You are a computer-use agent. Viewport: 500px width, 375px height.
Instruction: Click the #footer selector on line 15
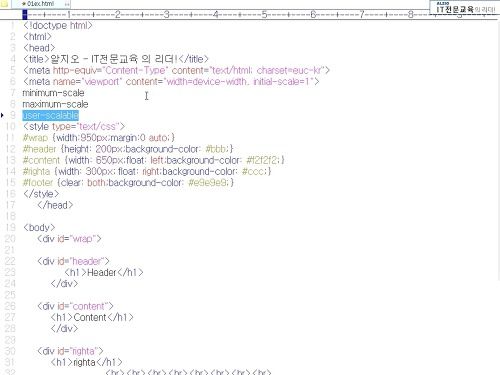click(x=38, y=183)
